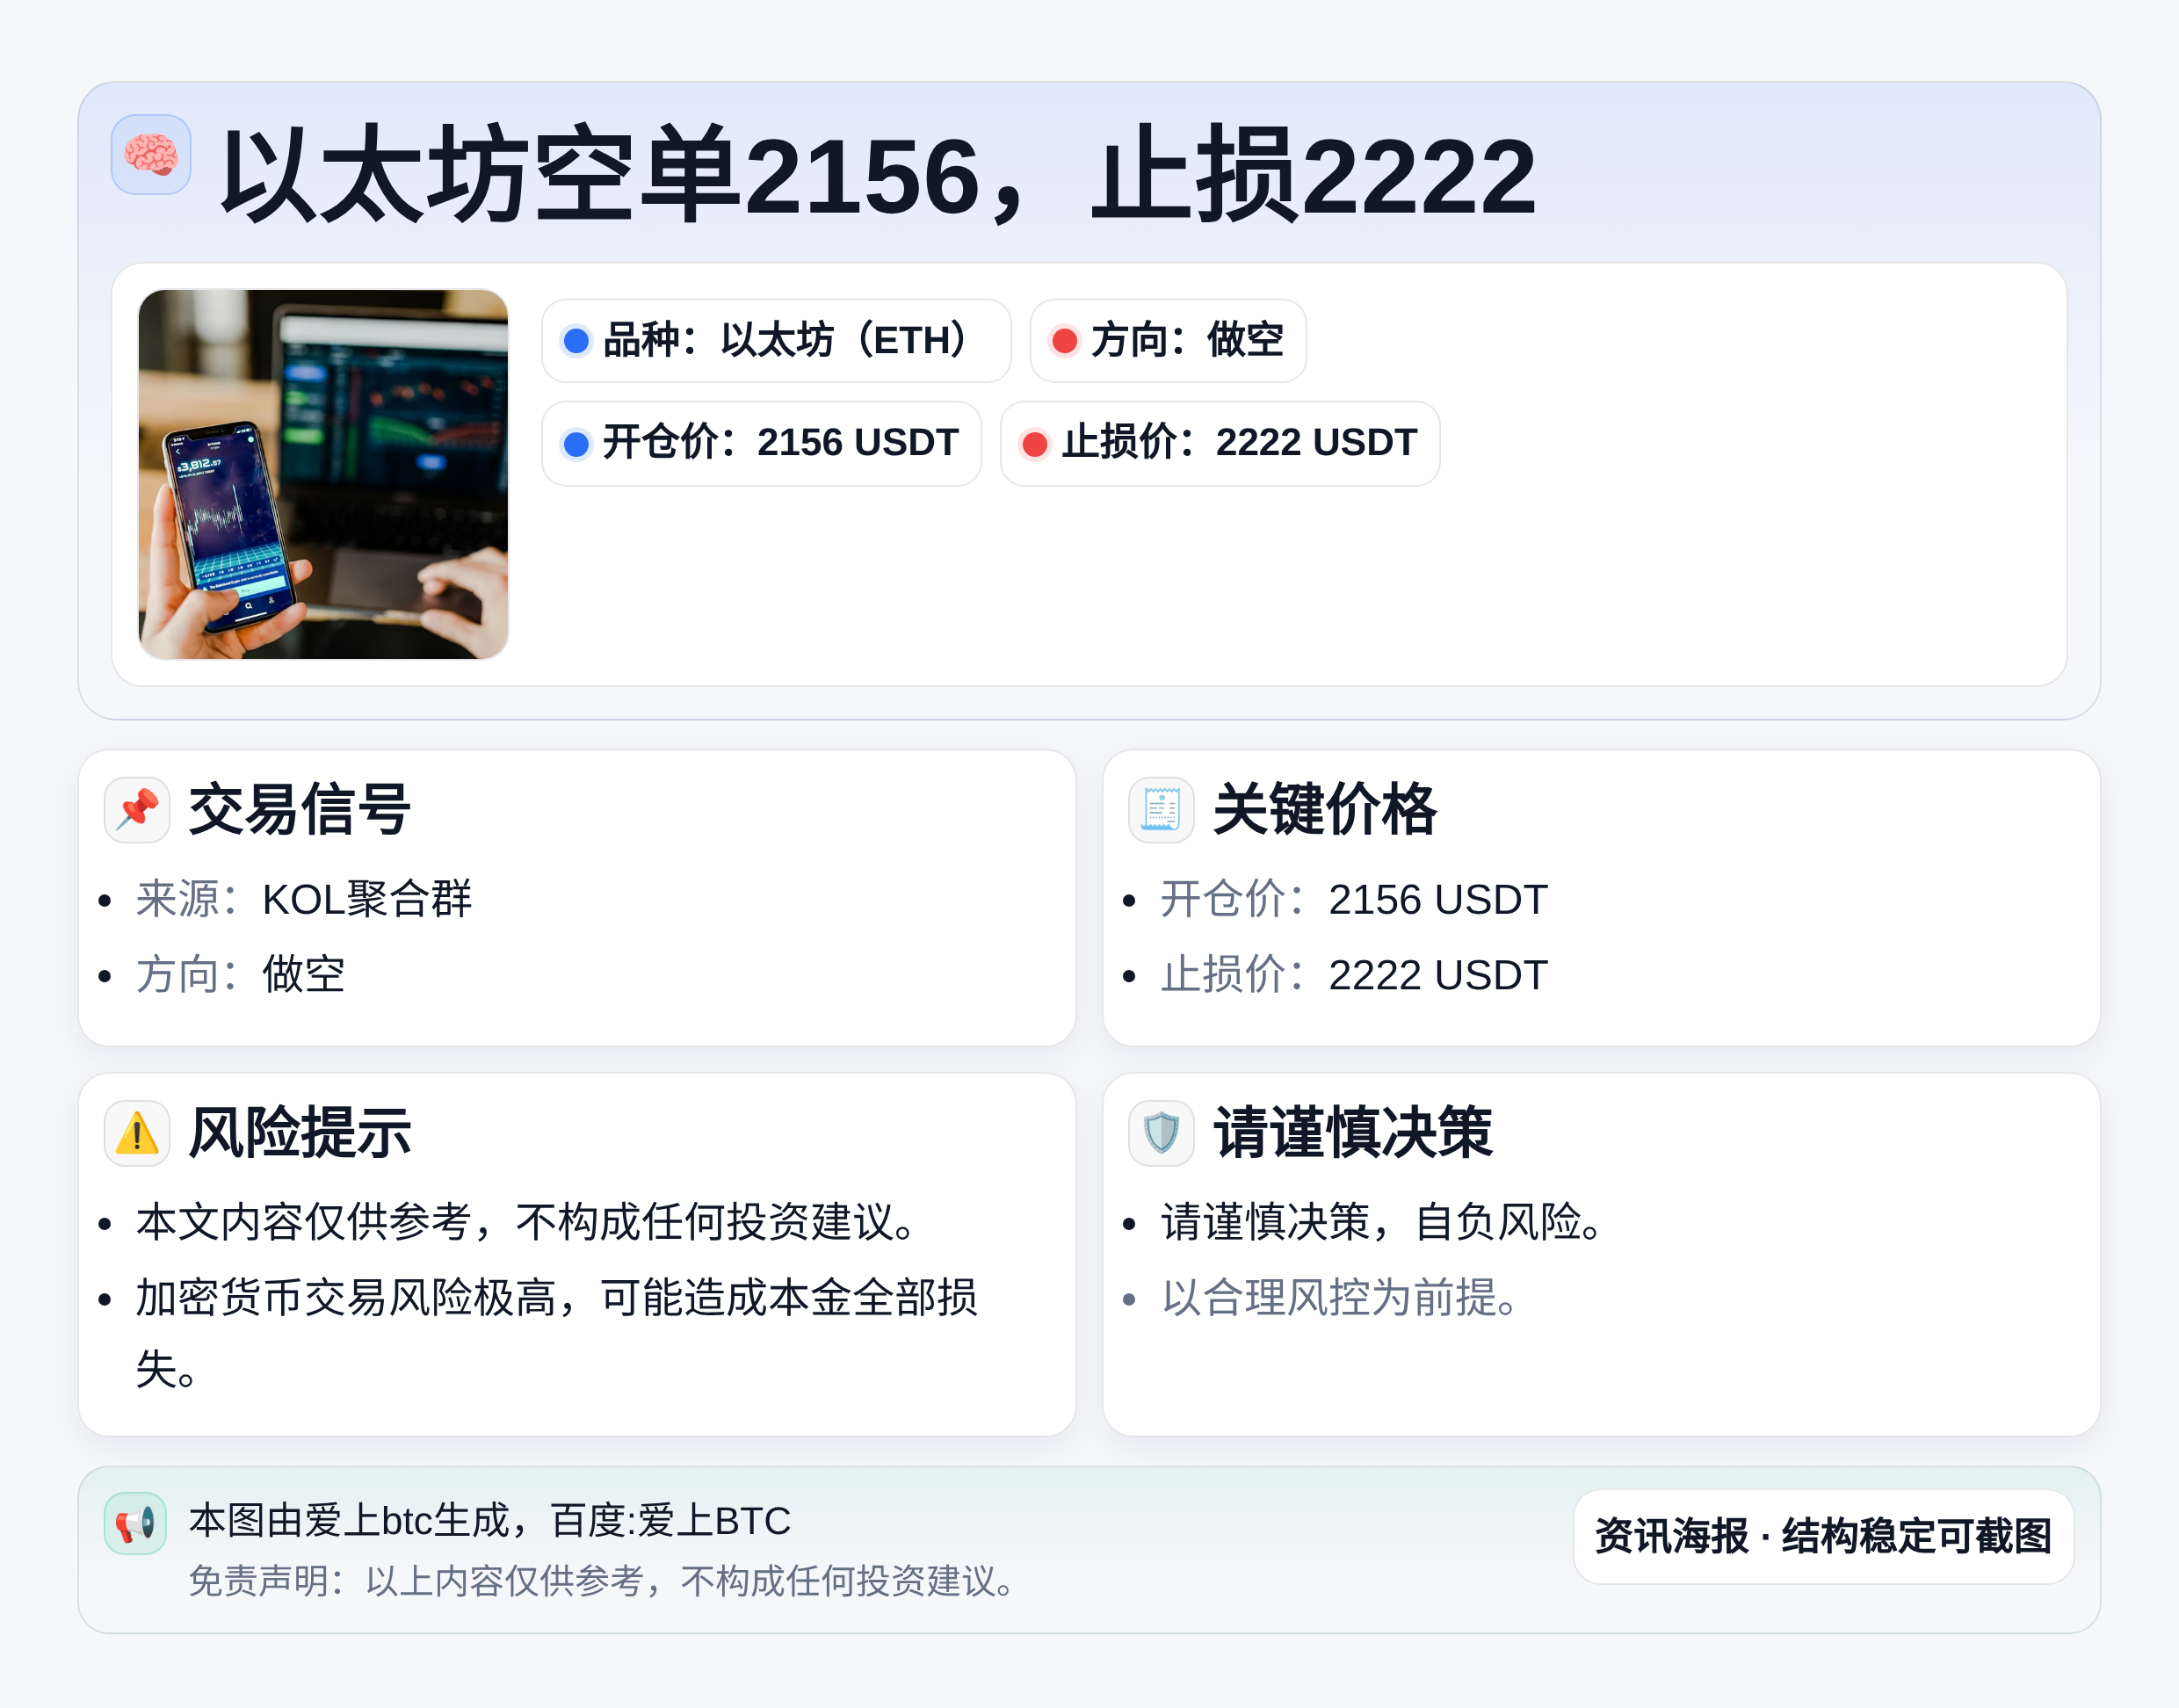The height and width of the screenshot is (1708, 2179).
Task: Click the red dot before 止损价 tag
Action: (x=1035, y=444)
